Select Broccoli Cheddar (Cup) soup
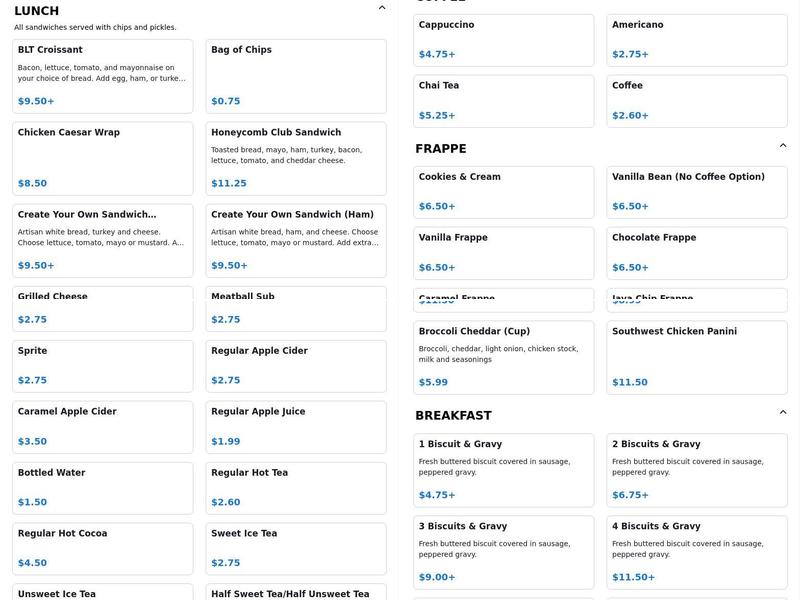Image resolution: width=800 pixels, height=600 pixels. pyautogui.click(x=503, y=357)
